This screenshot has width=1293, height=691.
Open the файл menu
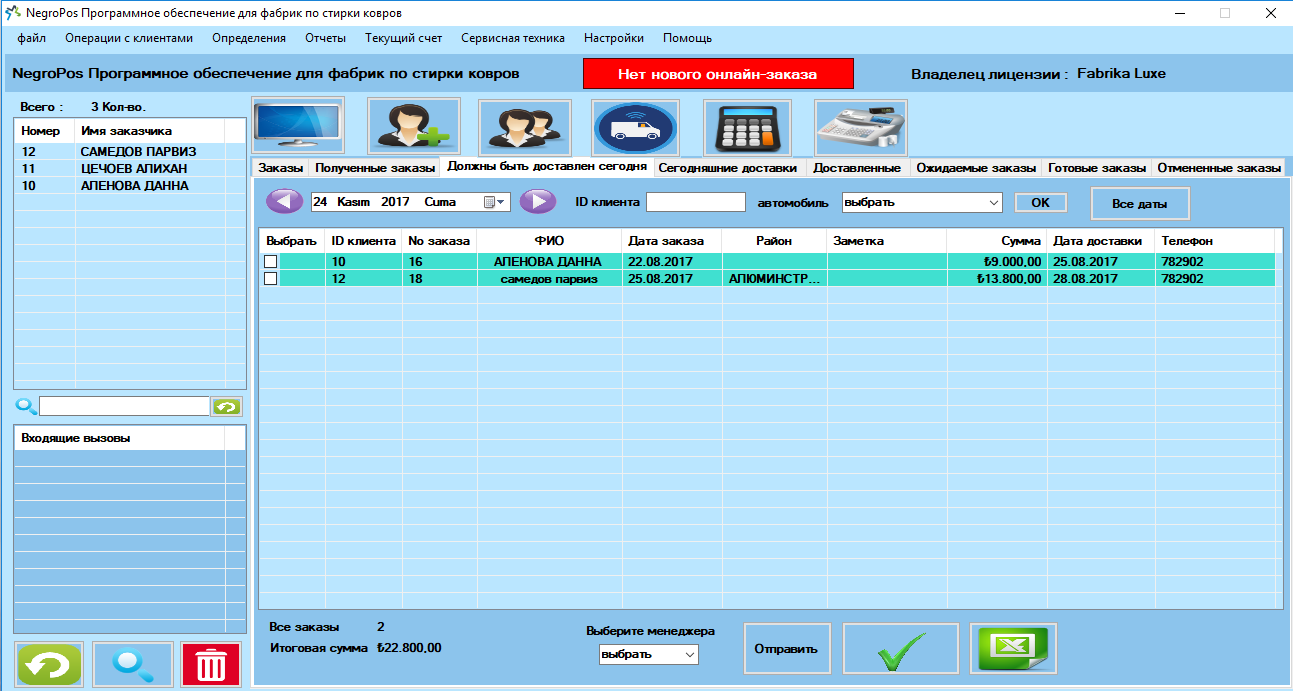(32, 38)
